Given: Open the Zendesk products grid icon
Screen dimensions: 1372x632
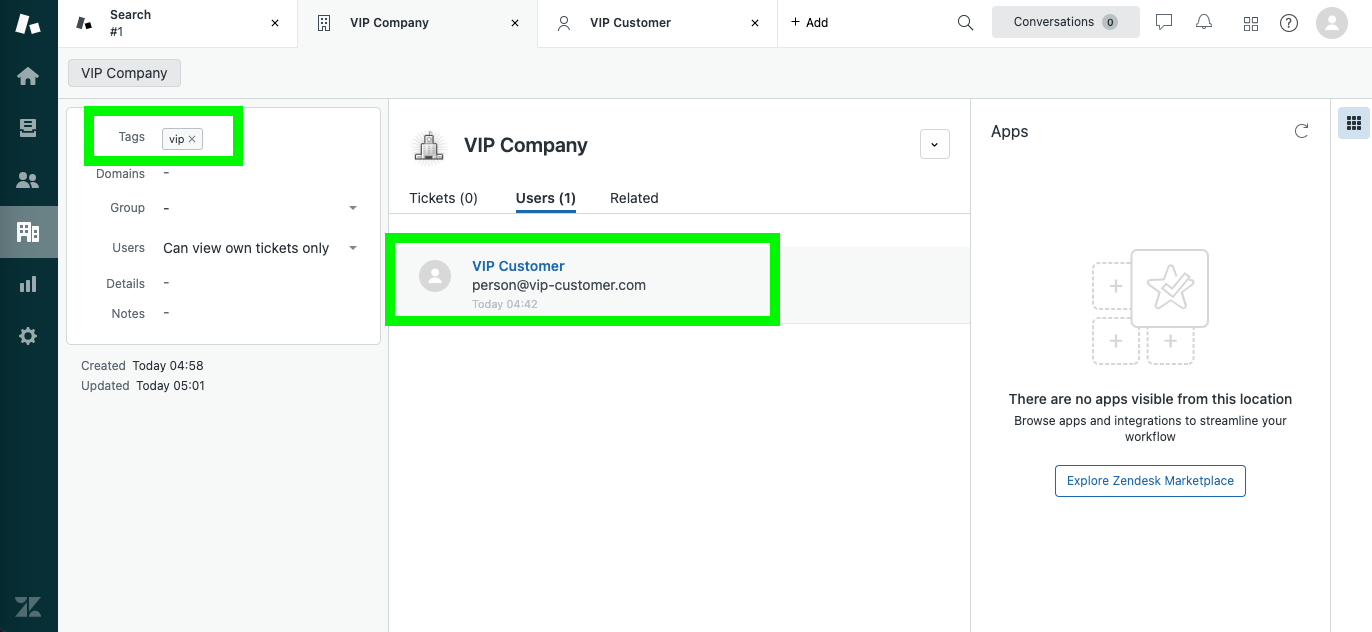Looking at the screenshot, I should click(x=1250, y=23).
